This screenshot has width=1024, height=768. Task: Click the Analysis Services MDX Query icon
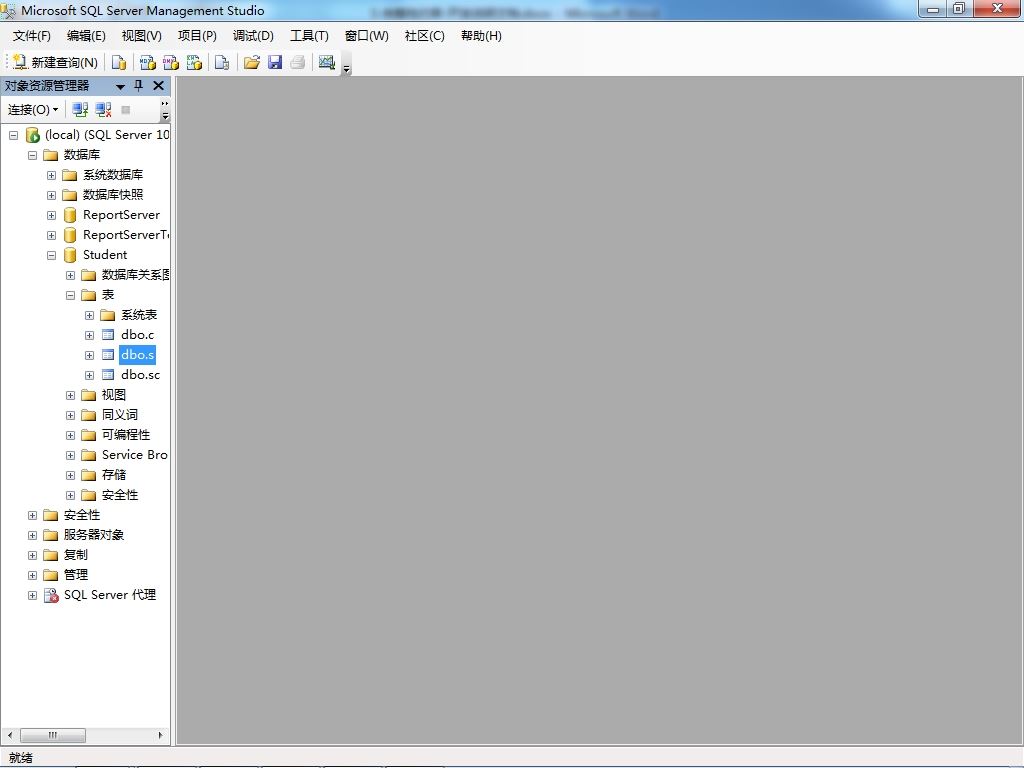point(148,62)
